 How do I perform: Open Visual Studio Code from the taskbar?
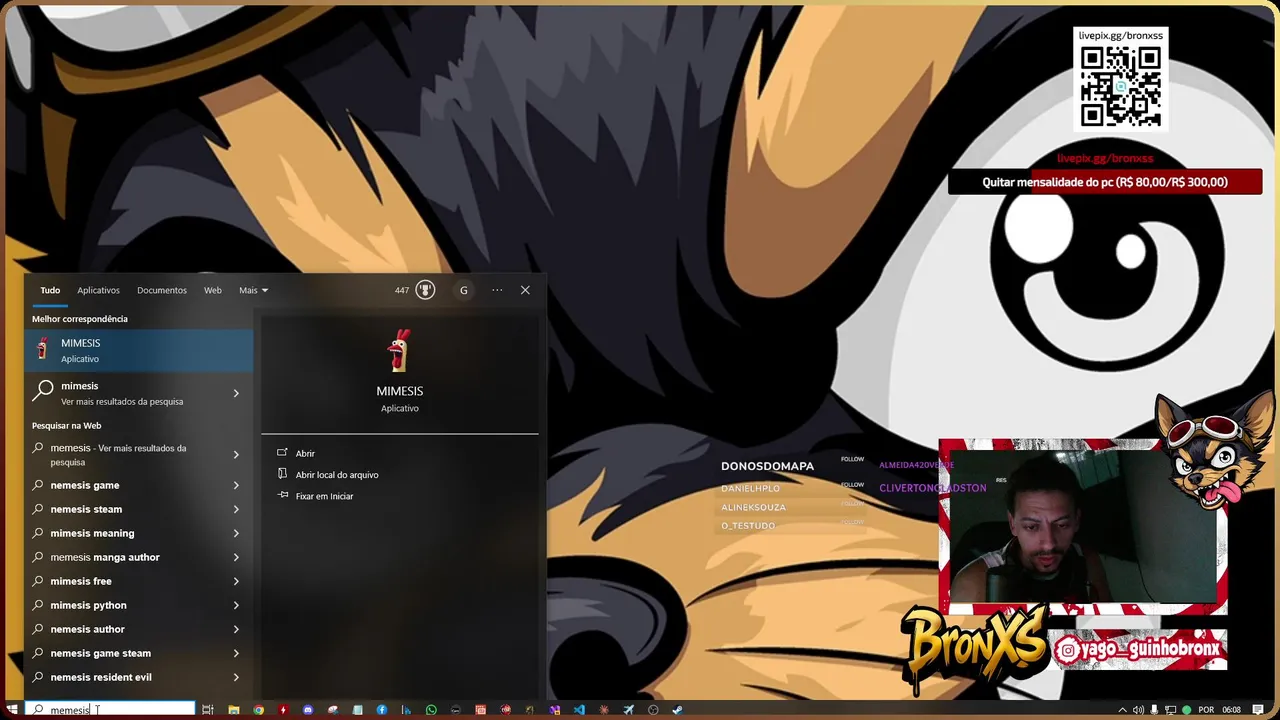pos(579,710)
